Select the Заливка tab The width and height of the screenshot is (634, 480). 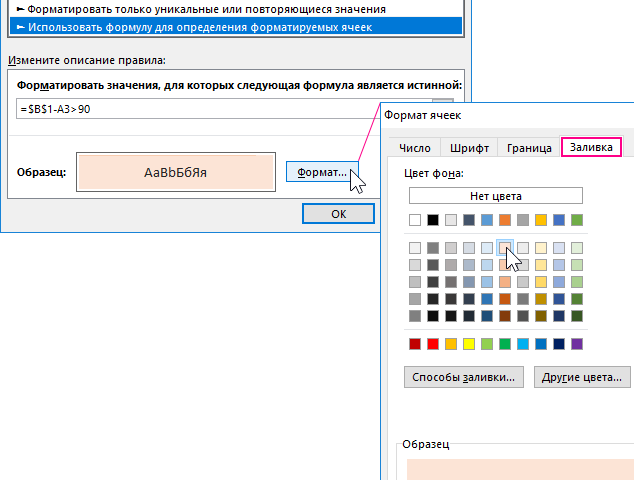(x=591, y=148)
